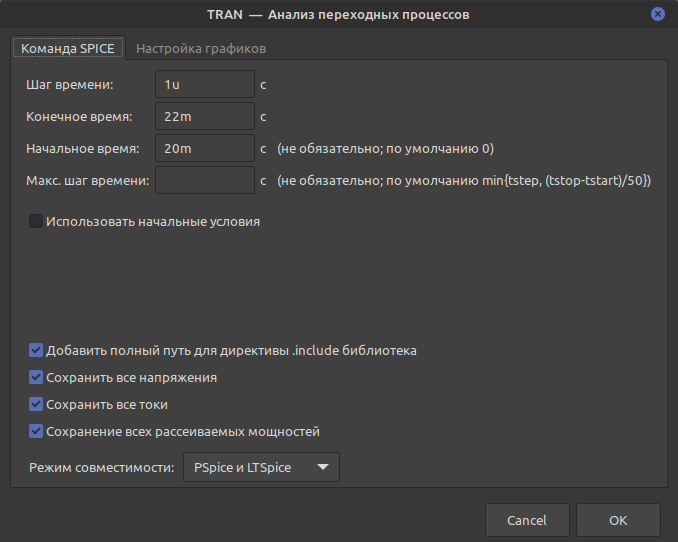Click the empty Макс. шаг времени field
Screen dimensions: 678x542
tap(205, 181)
